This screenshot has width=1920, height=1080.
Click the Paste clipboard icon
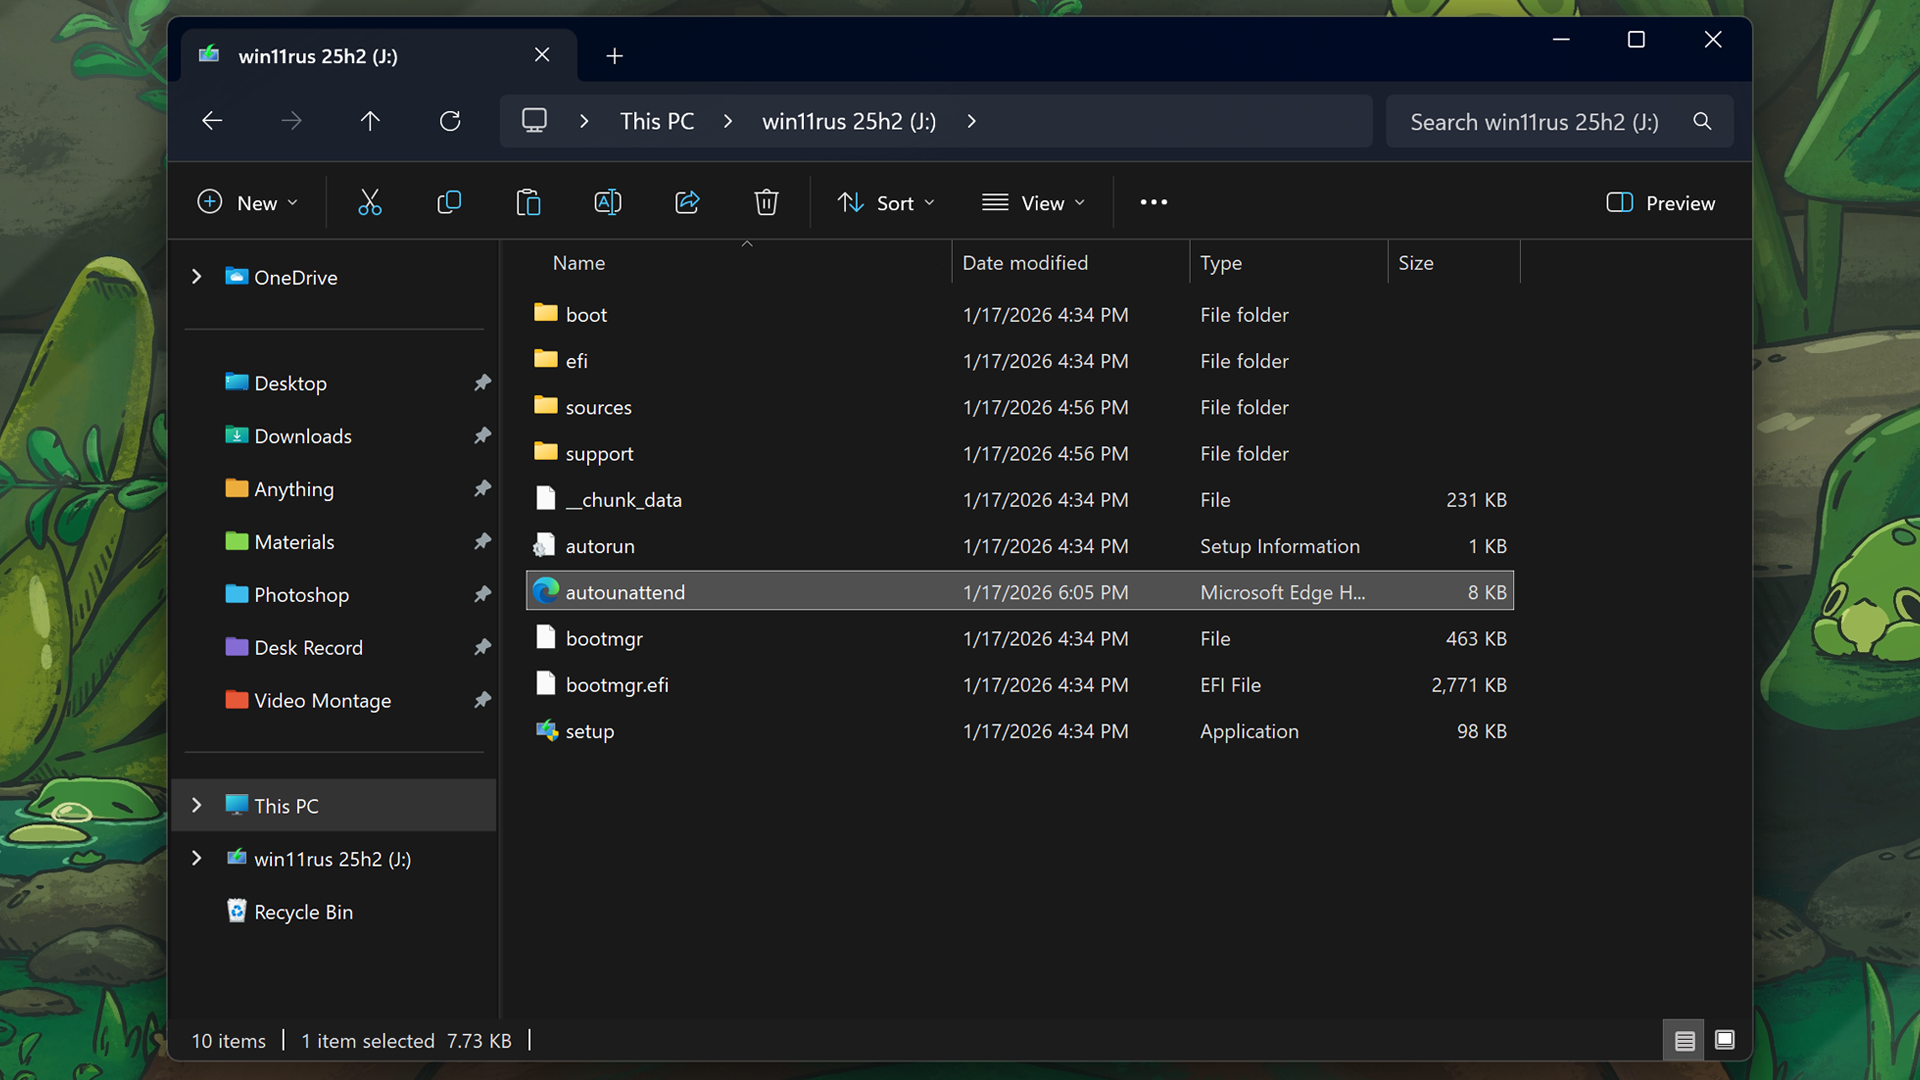click(x=528, y=203)
